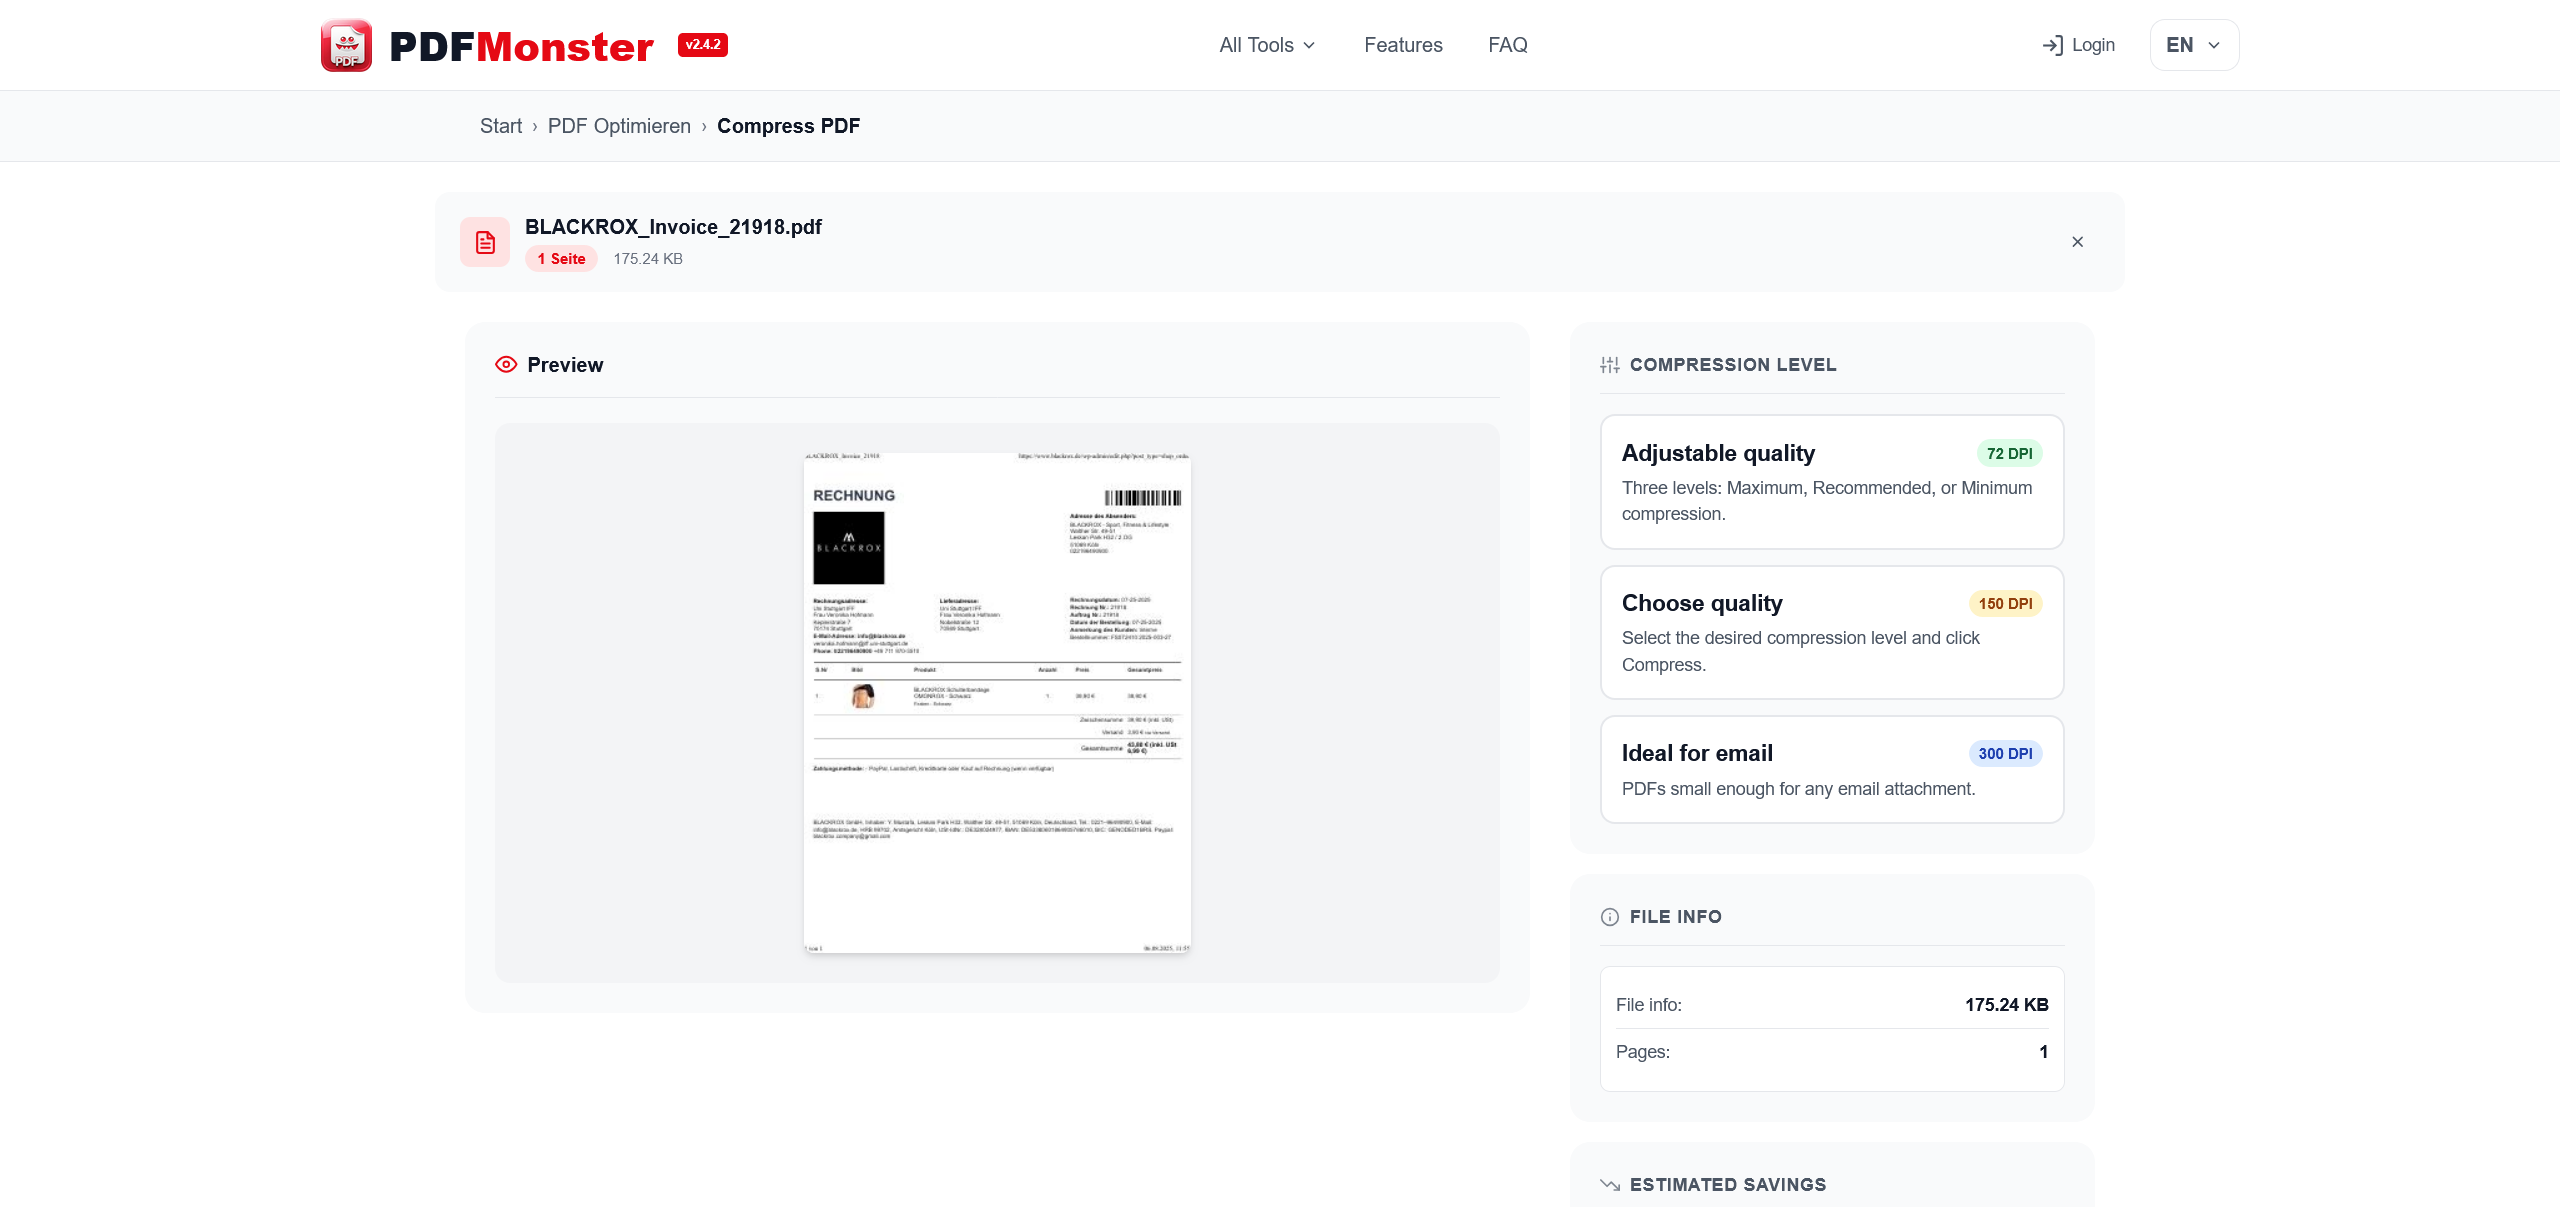Viewport: 2560px width, 1207px height.
Task: Click the arrow icon next to Login
Action: pos(2055,45)
